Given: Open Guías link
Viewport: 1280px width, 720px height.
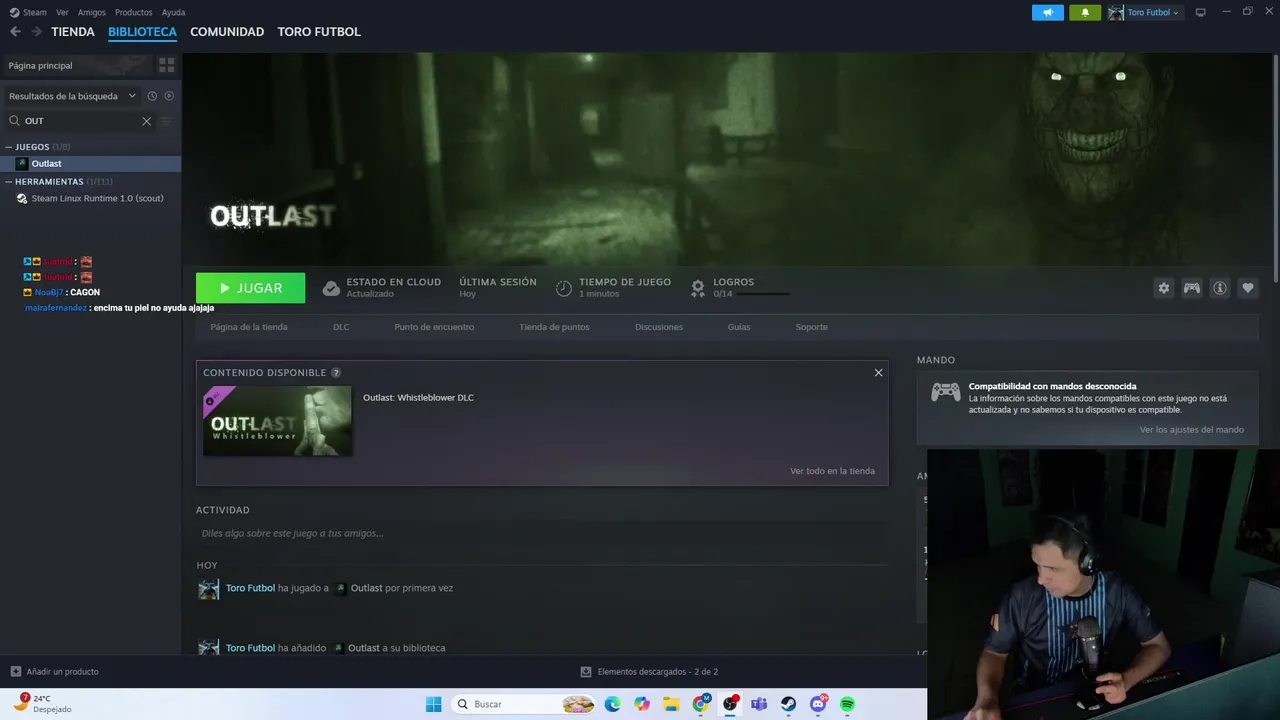Looking at the screenshot, I should coord(739,327).
